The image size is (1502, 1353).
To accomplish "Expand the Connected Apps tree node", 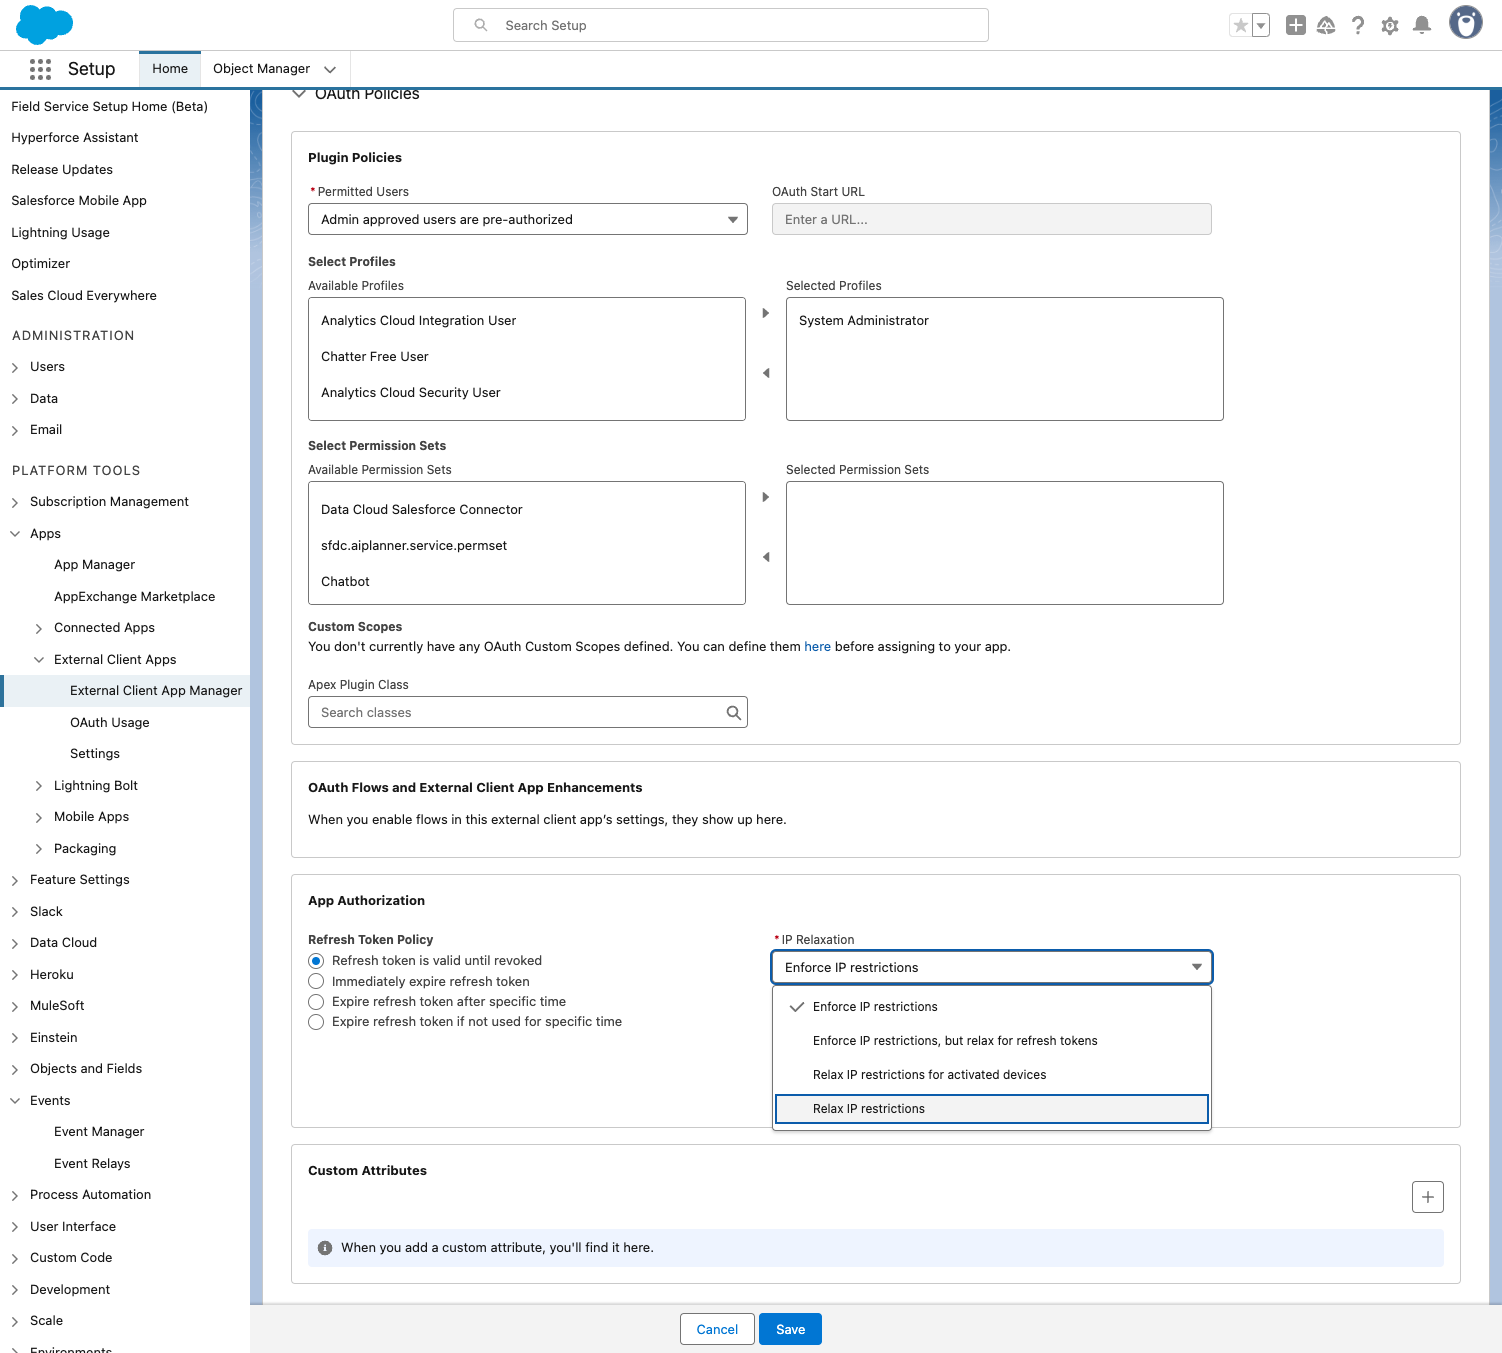I will 39,629.
